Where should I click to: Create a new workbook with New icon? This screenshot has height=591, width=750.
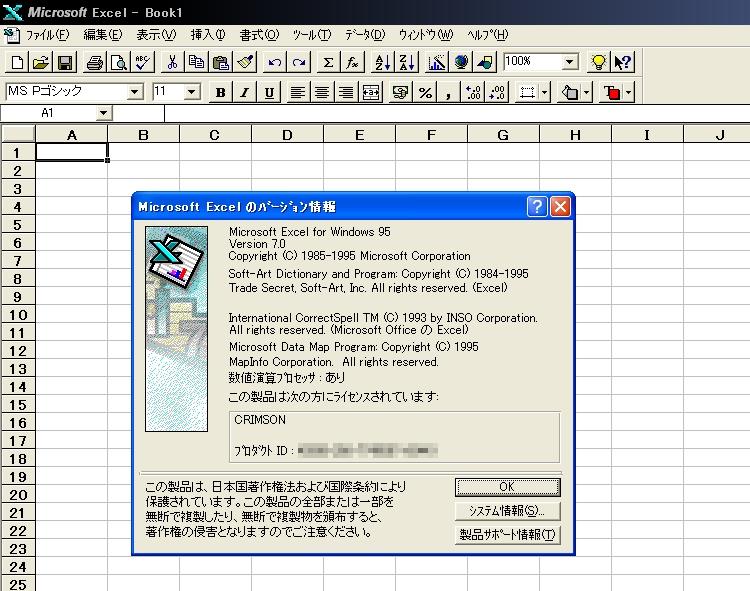click(x=17, y=63)
